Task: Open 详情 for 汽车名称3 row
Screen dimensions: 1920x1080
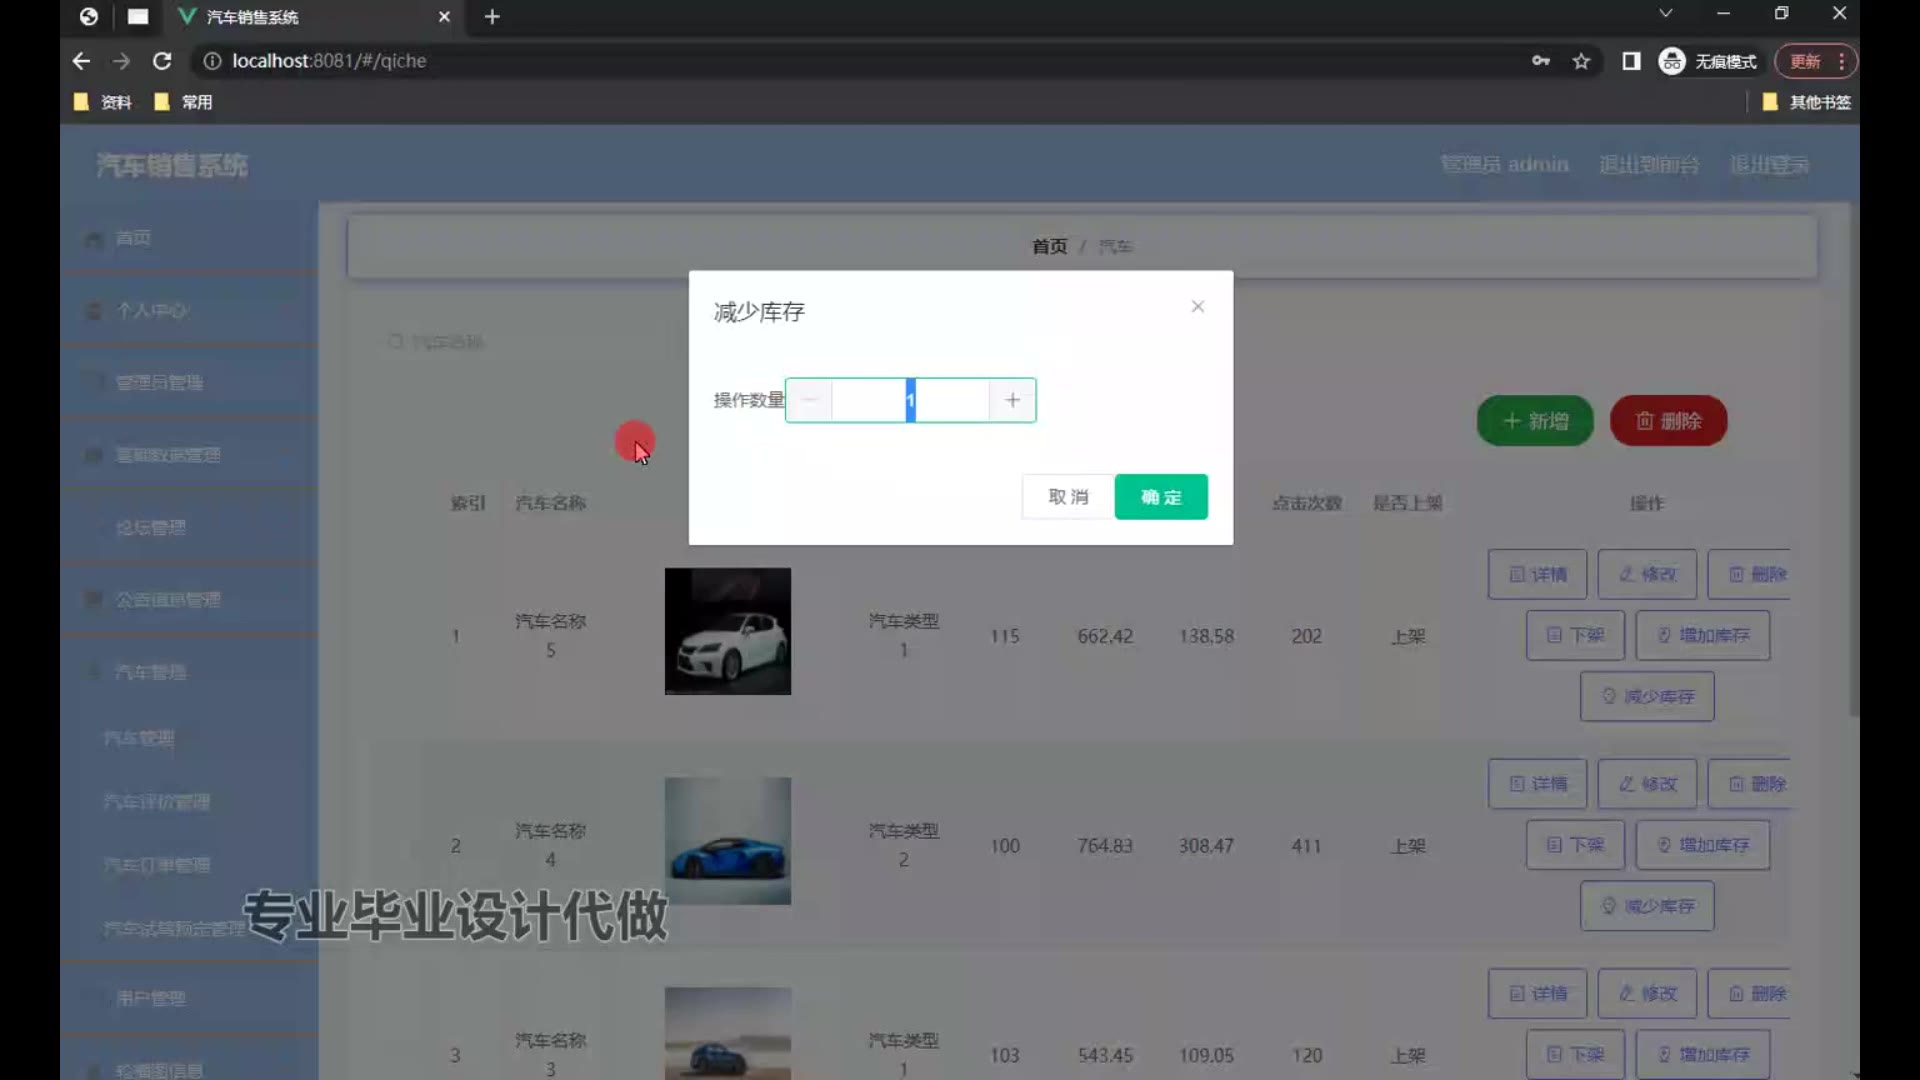Action: click(1537, 994)
